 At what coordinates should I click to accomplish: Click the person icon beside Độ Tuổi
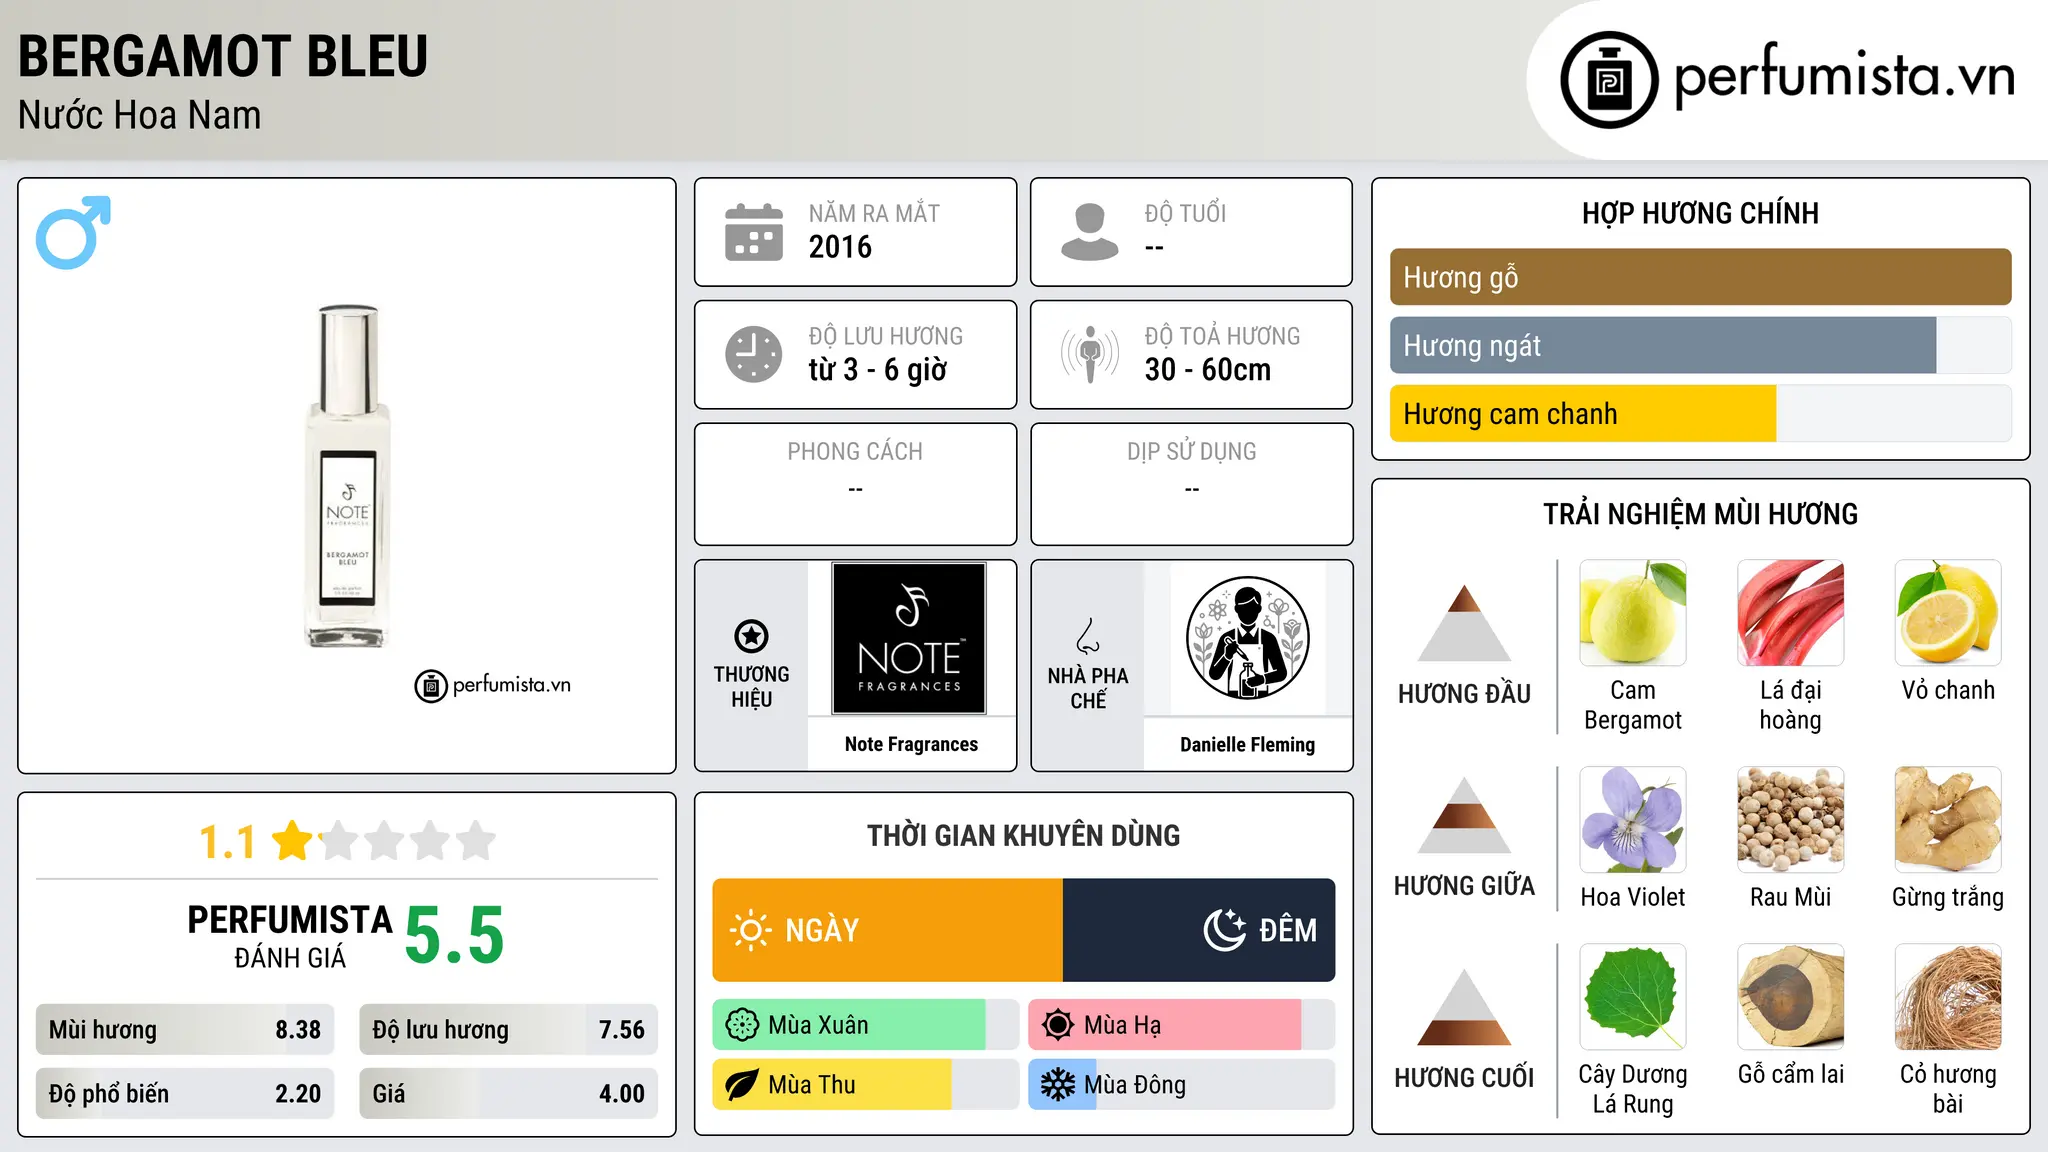(1090, 232)
